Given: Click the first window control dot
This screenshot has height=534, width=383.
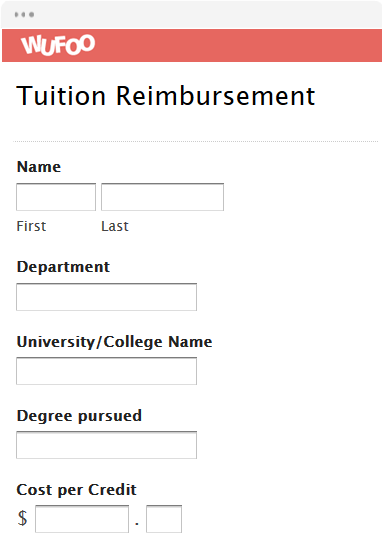Looking at the screenshot, I should click(x=17, y=15).
